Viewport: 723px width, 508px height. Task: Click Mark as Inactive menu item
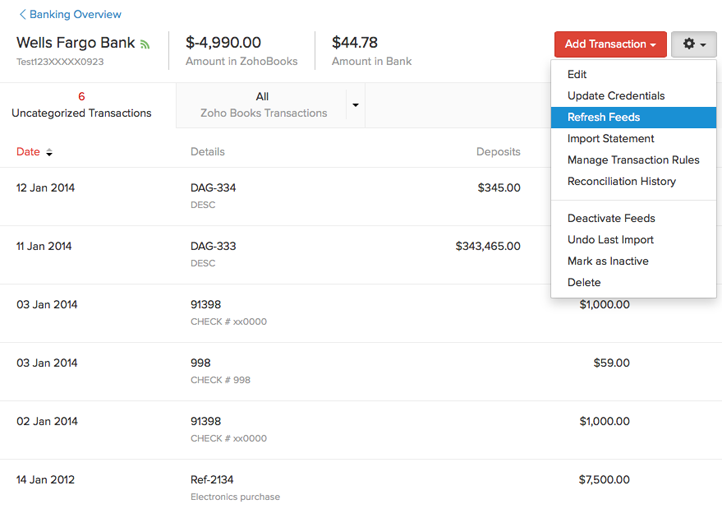point(607,261)
